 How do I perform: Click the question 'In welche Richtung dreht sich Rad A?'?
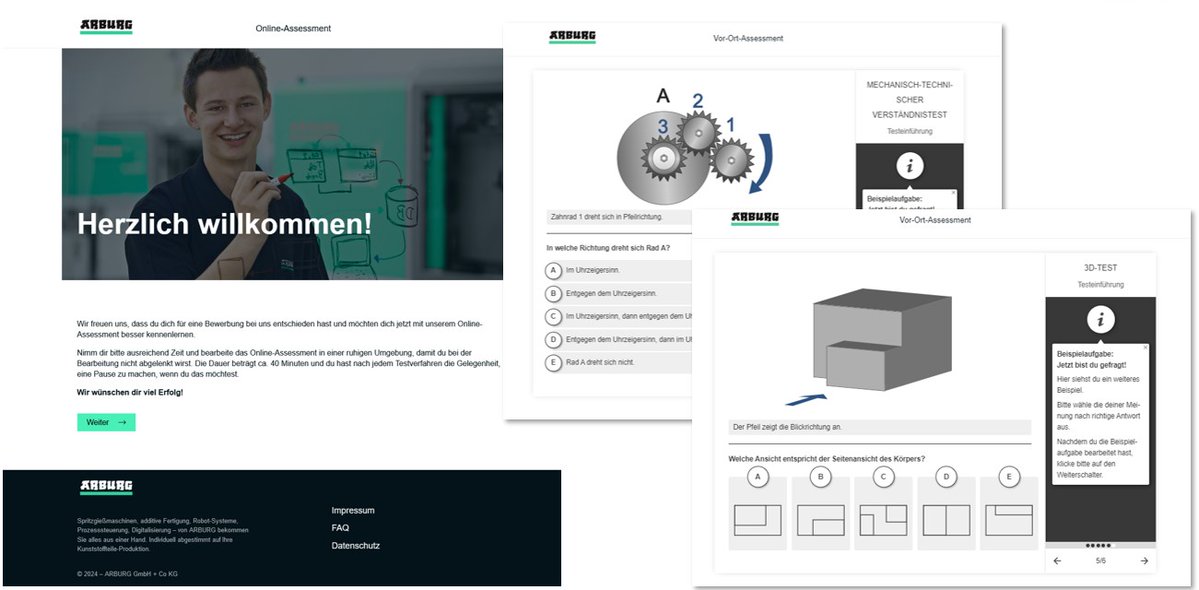coord(608,248)
